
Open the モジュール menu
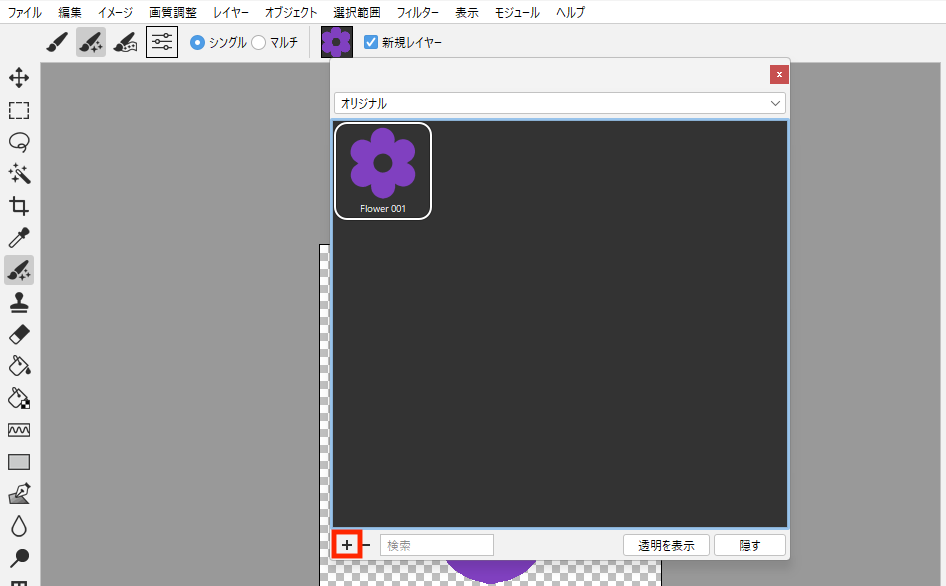coord(517,12)
